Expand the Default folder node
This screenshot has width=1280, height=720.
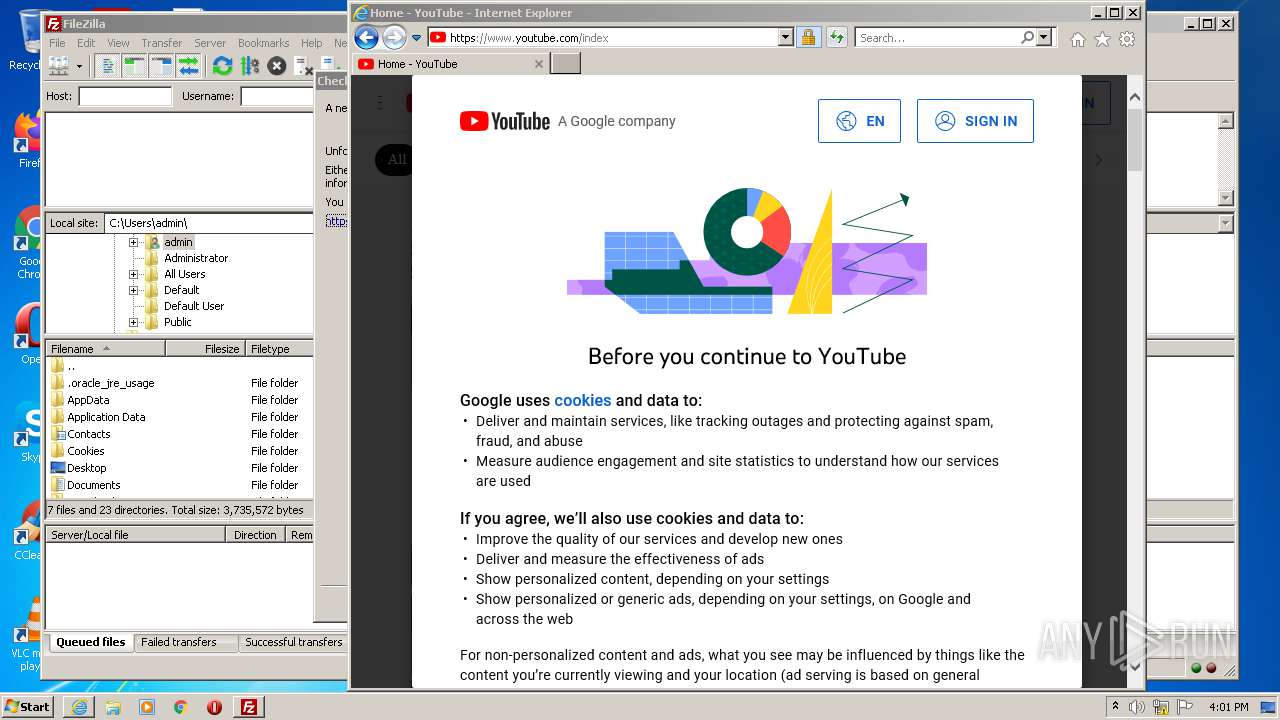133,290
